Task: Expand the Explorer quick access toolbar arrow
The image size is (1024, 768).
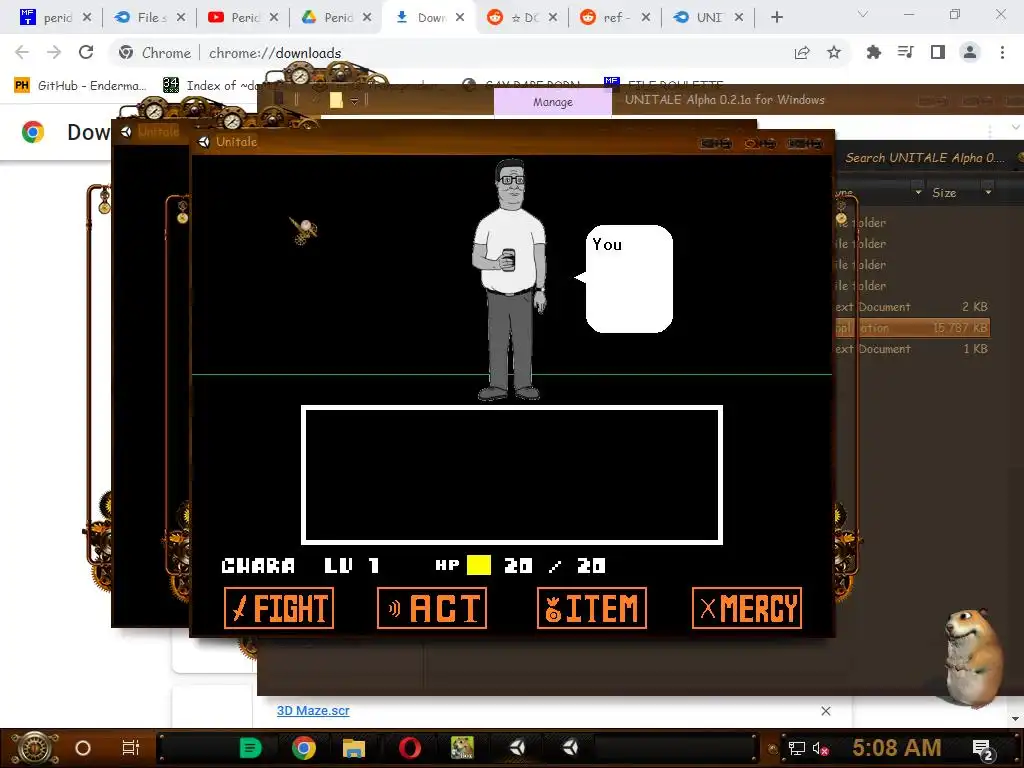Action: click(354, 101)
